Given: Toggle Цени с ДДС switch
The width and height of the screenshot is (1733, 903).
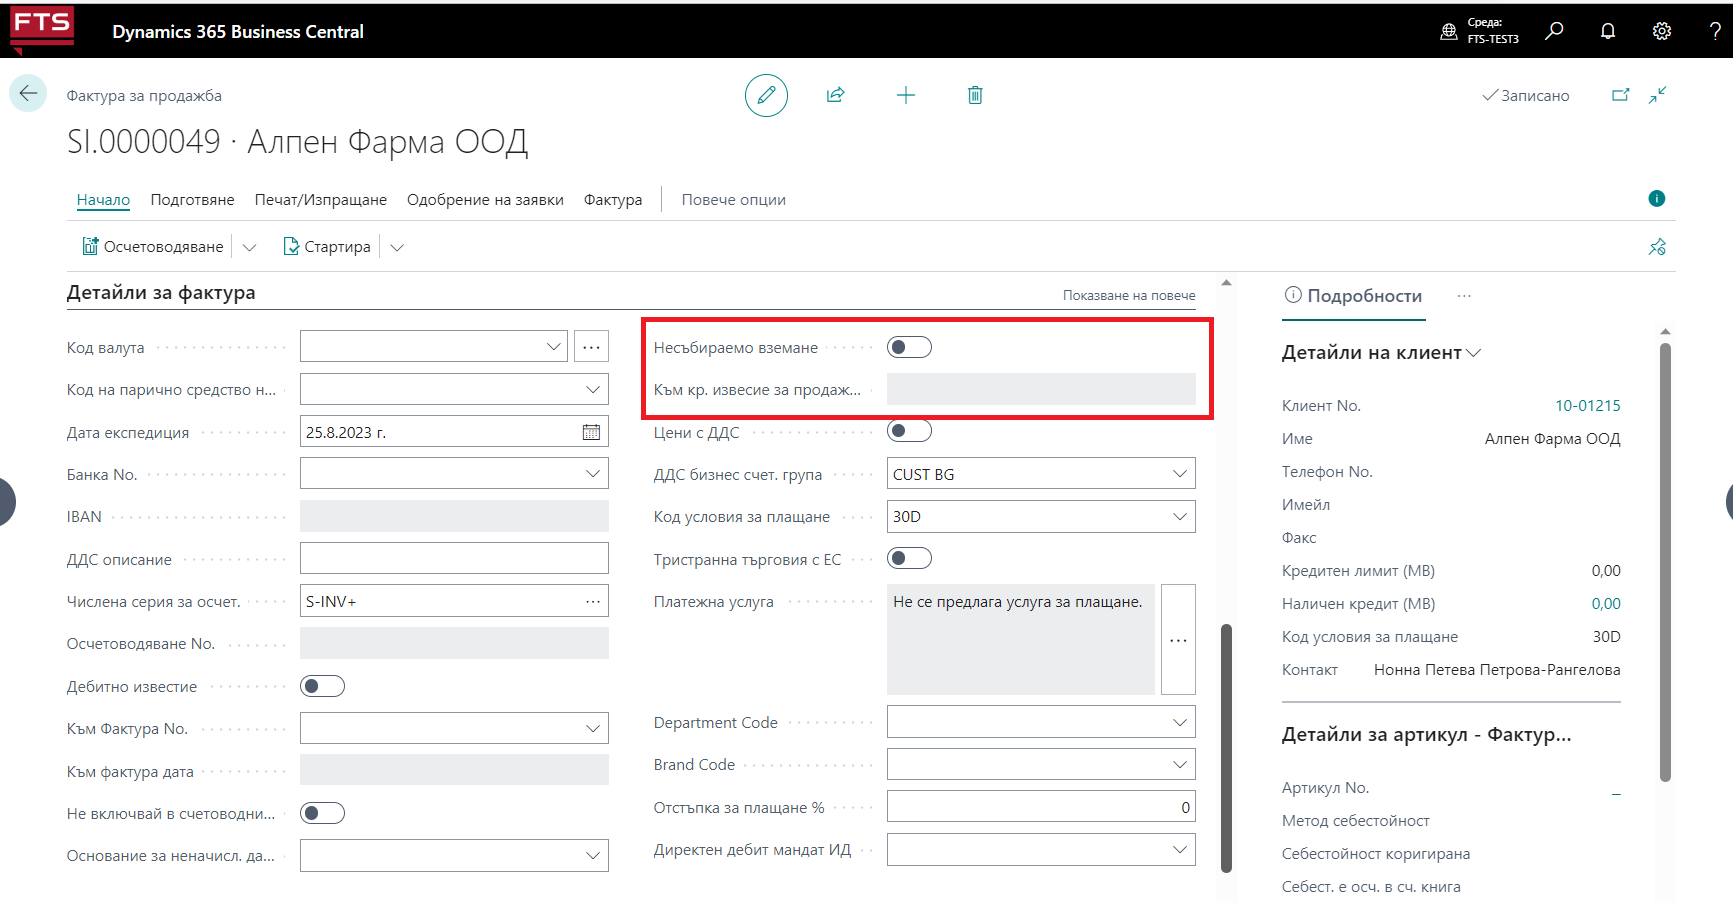Looking at the screenshot, I should (x=909, y=431).
